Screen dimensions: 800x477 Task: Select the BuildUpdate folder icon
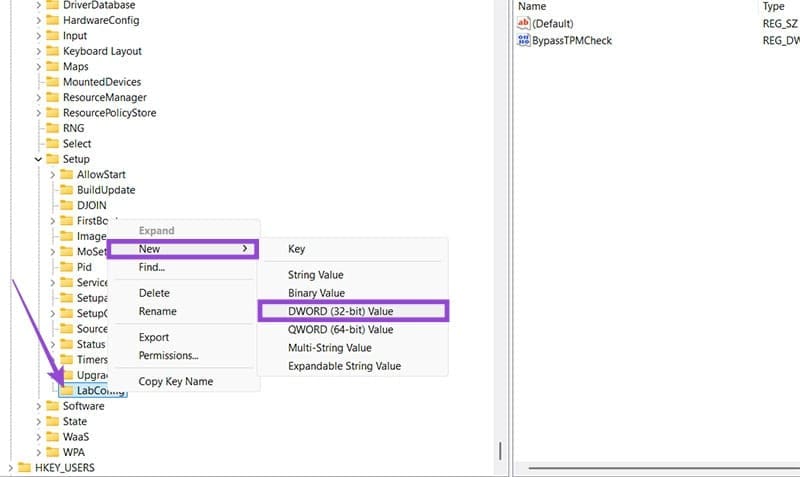click(66, 190)
